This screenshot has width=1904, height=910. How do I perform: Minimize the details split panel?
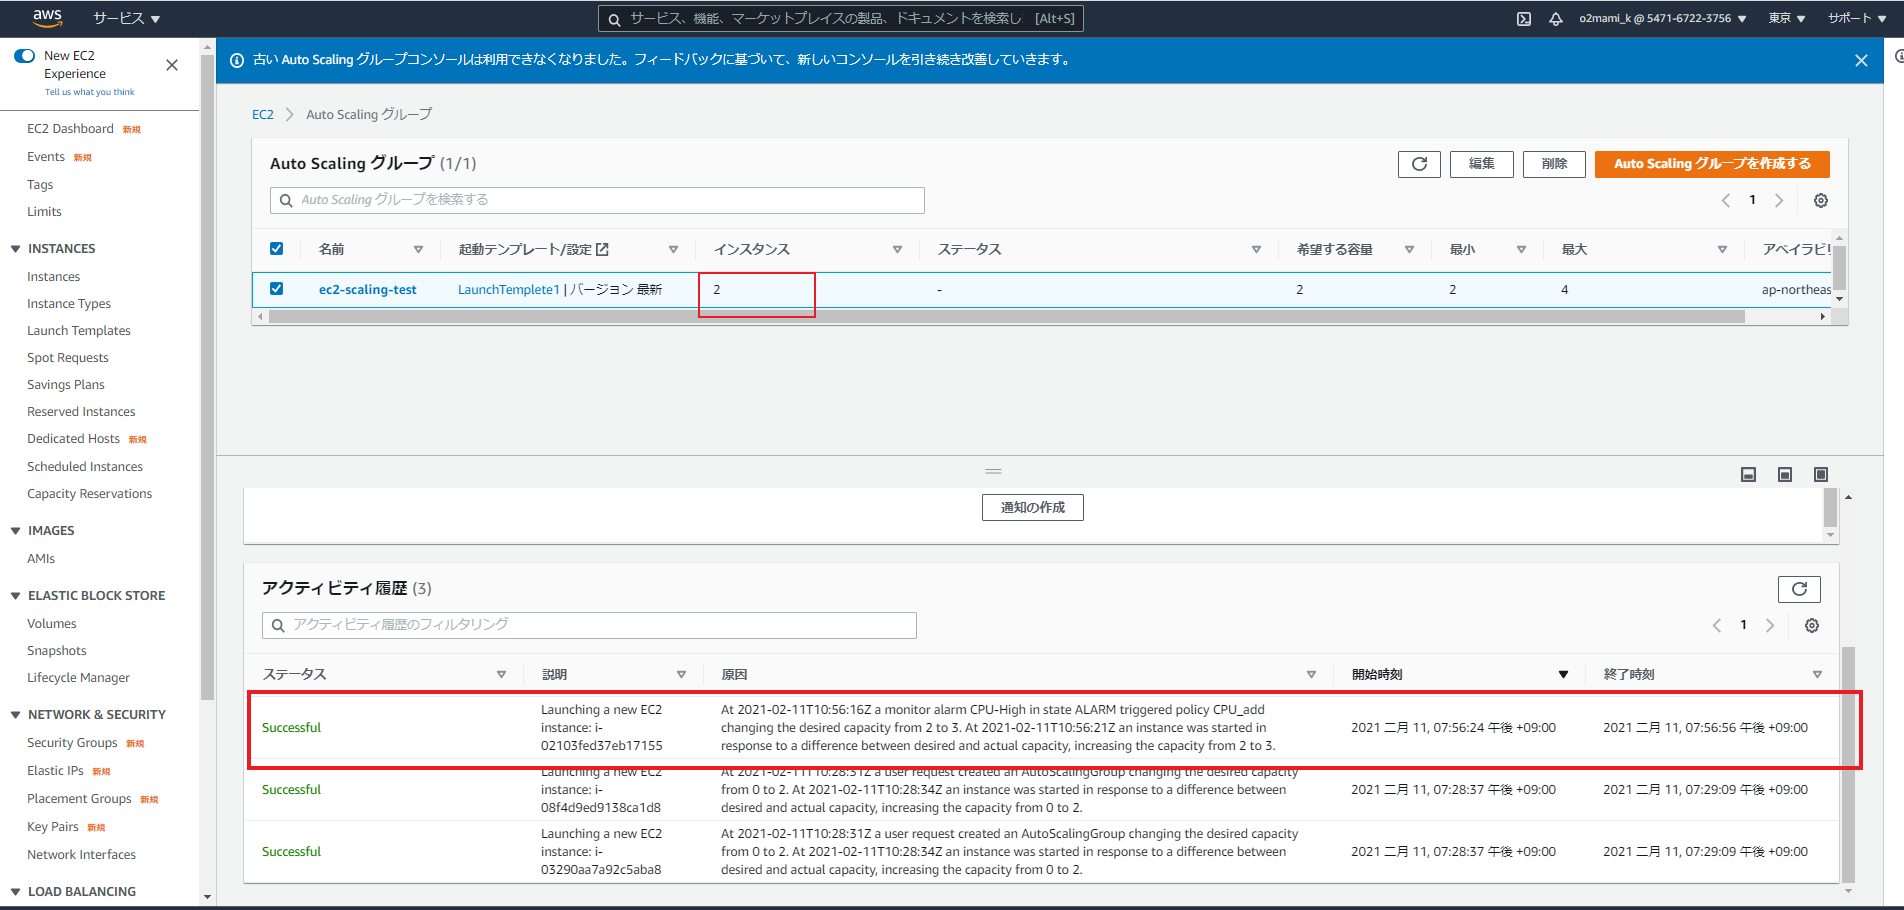(1749, 475)
